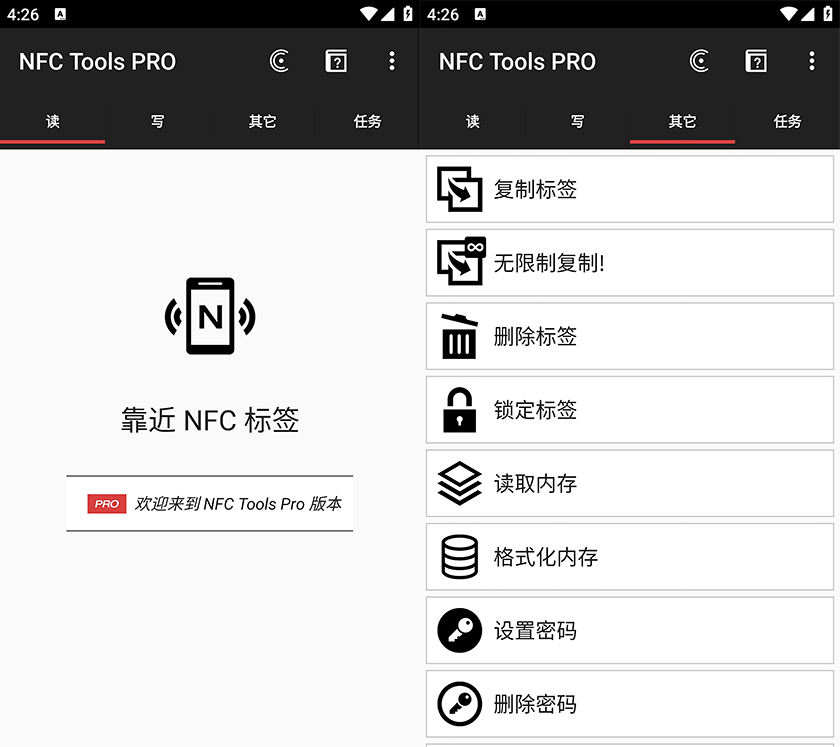This screenshot has height=747, width=840.
Task: Tap the contactless icon in left screen toolbar
Action: click(x=280, y=61)
